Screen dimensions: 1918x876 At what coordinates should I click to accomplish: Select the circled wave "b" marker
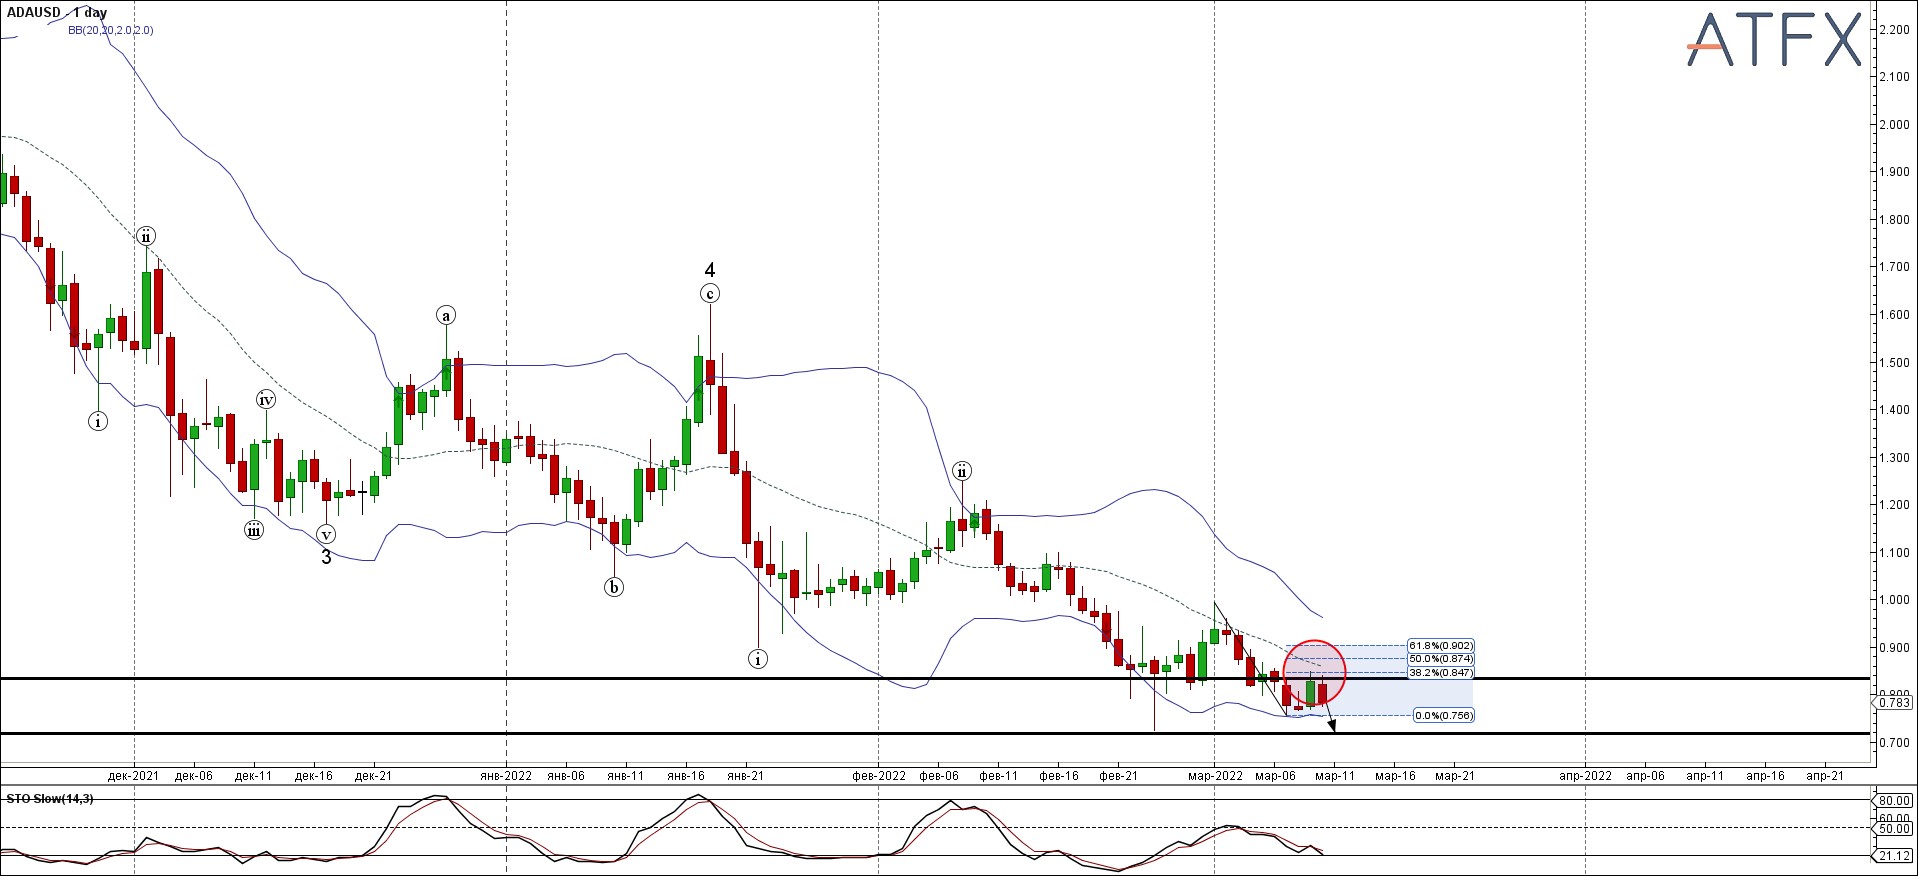(x=614, y=588)
